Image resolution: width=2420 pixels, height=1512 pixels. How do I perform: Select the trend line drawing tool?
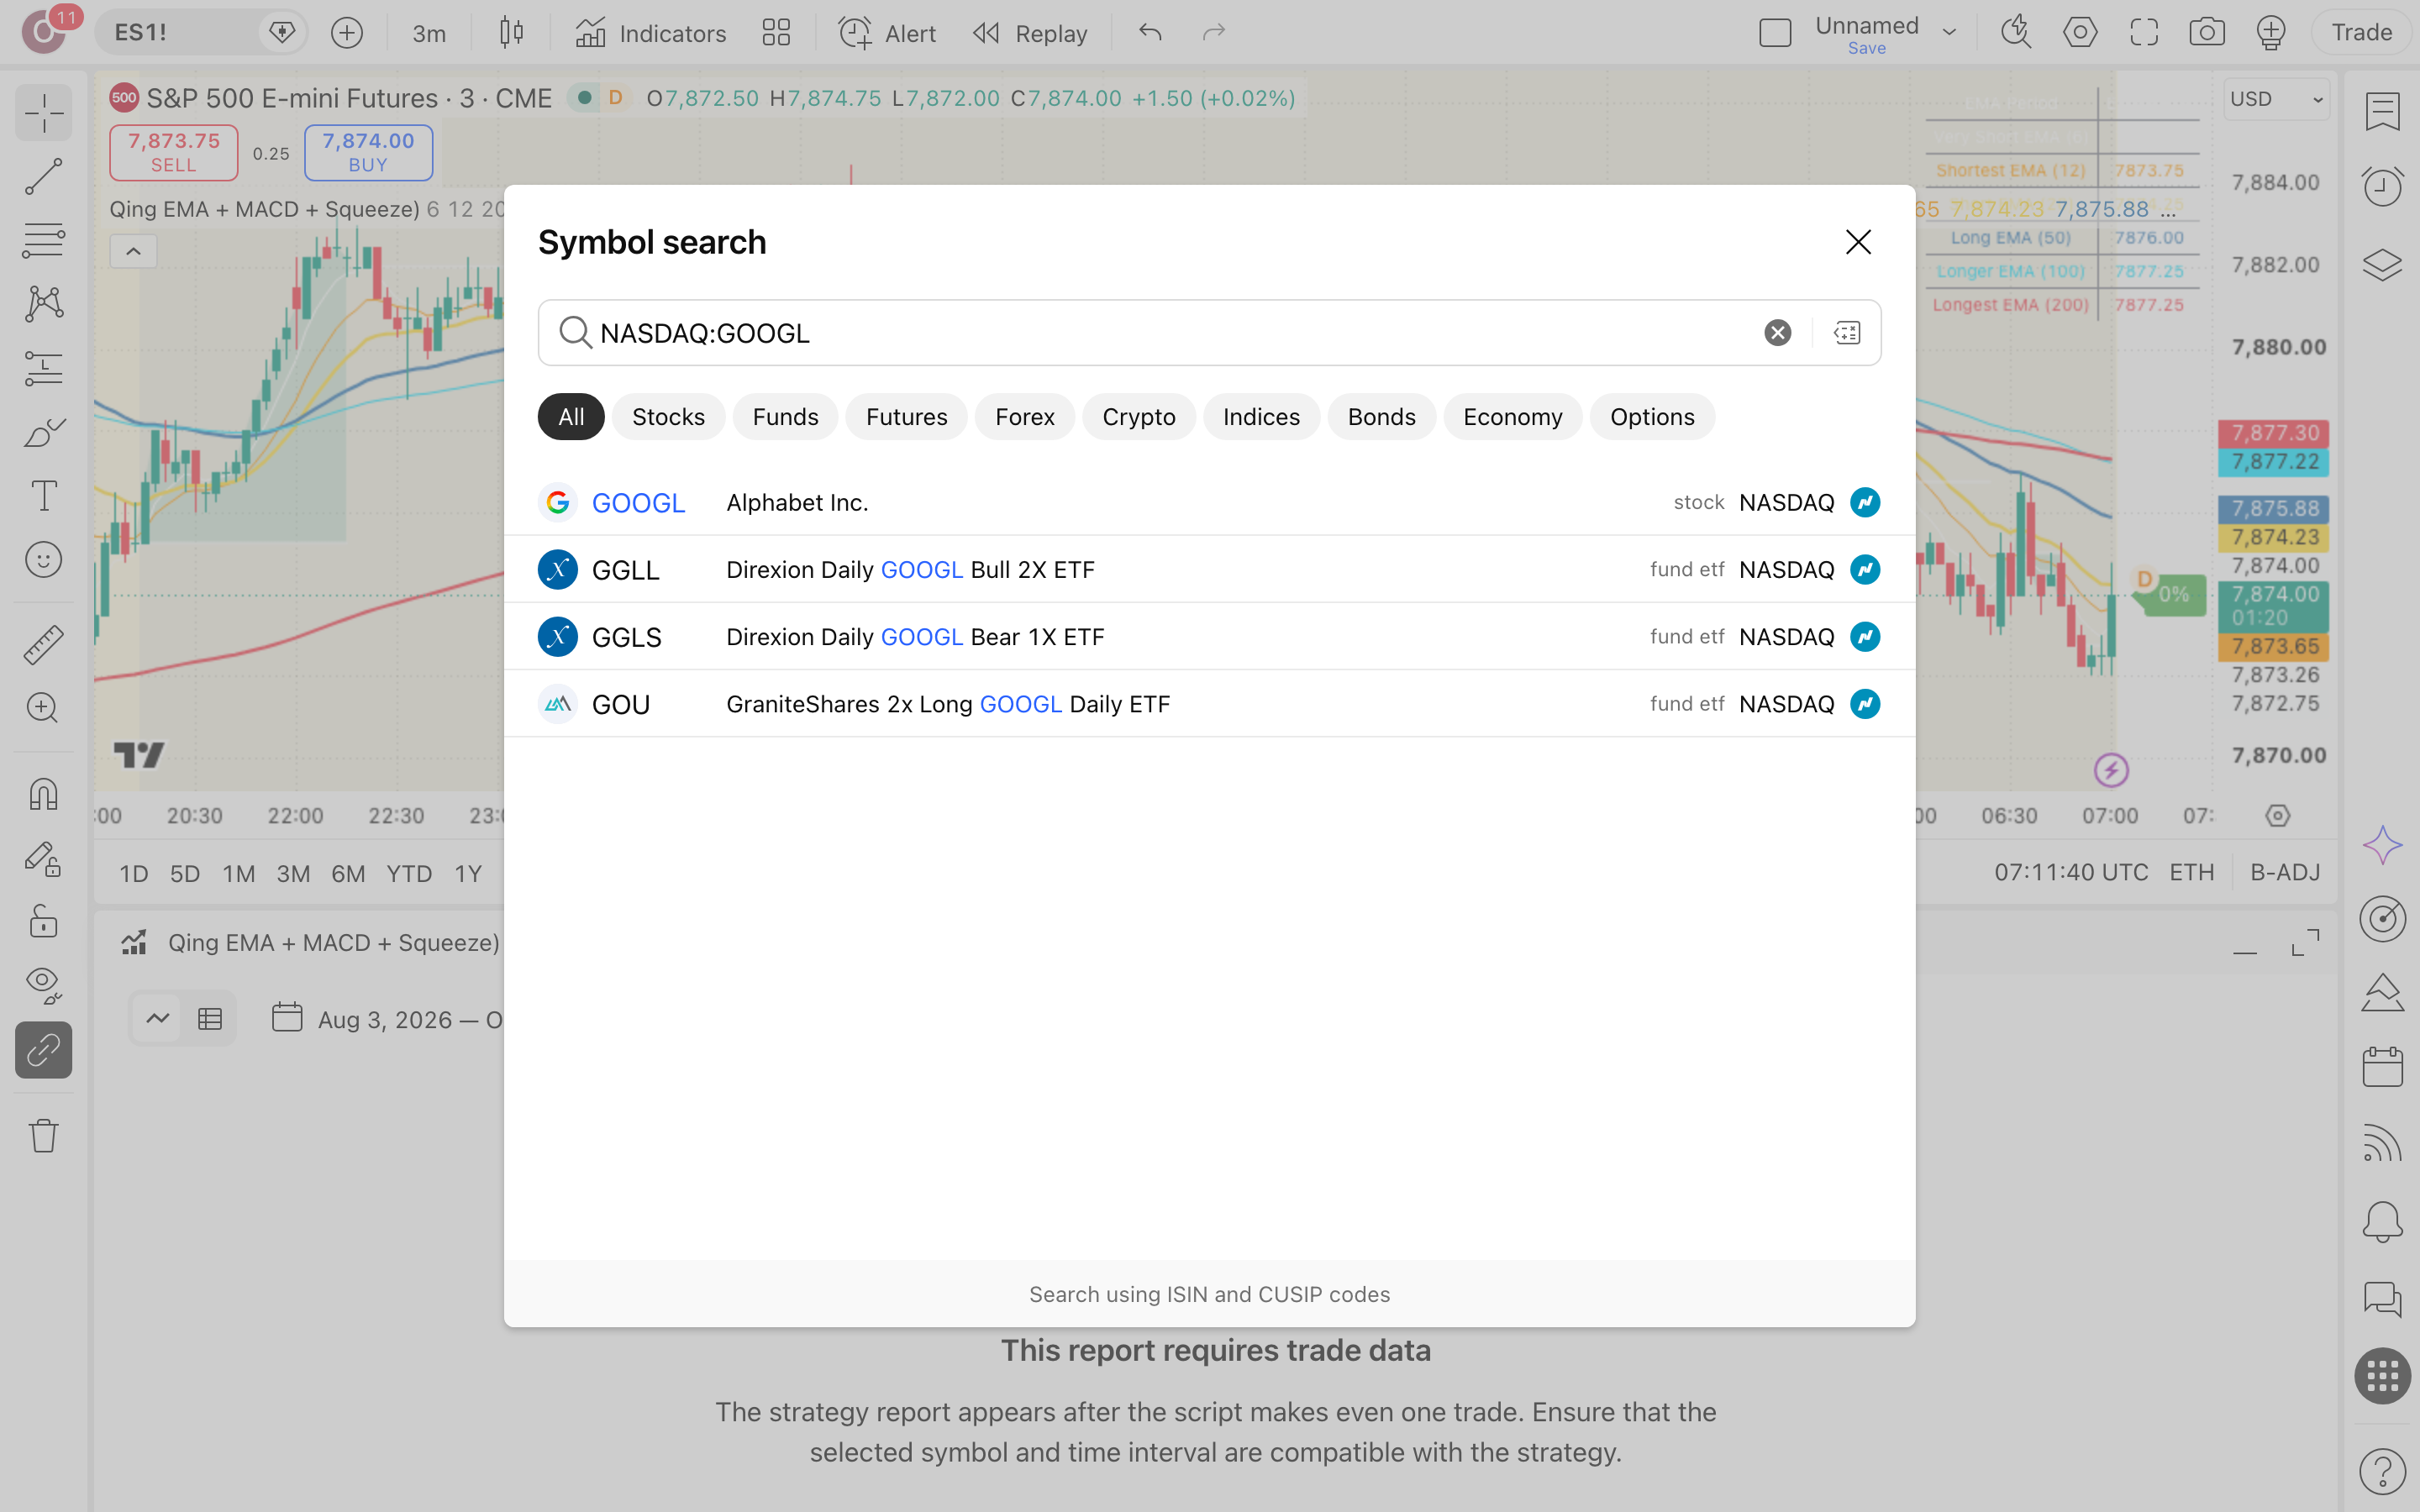pos(43,176)
